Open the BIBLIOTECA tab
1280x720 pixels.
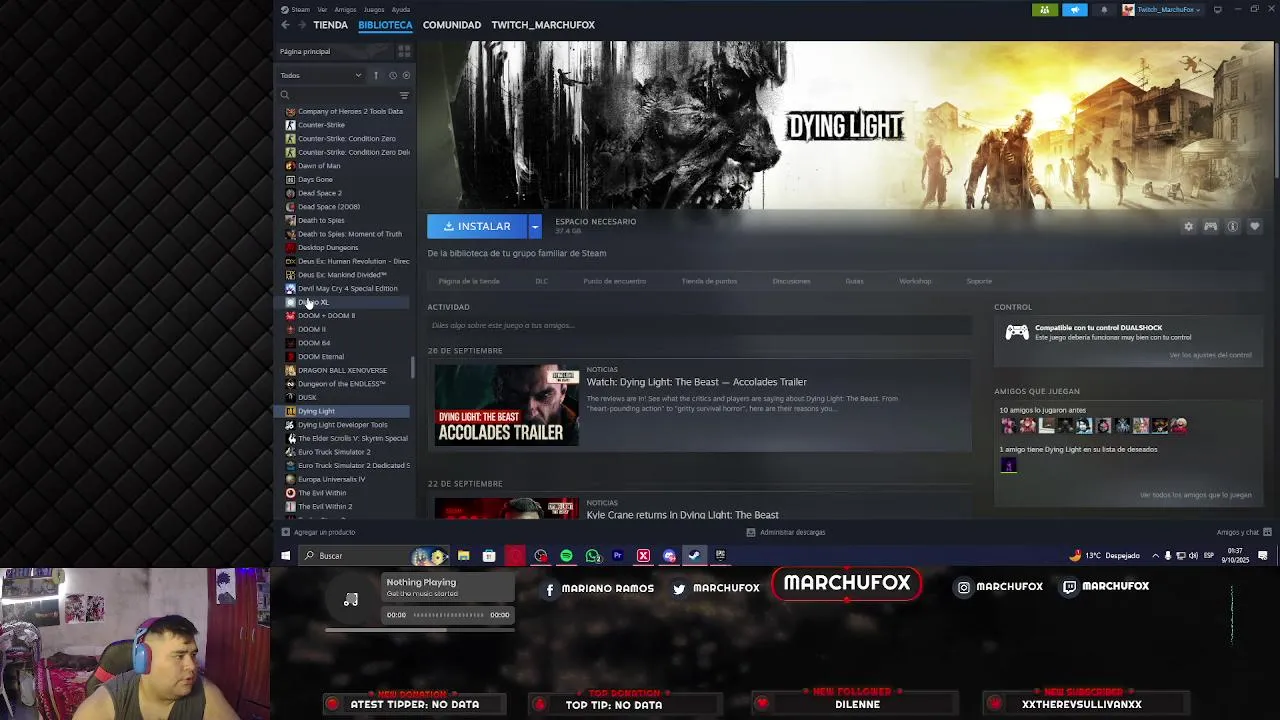385,25
